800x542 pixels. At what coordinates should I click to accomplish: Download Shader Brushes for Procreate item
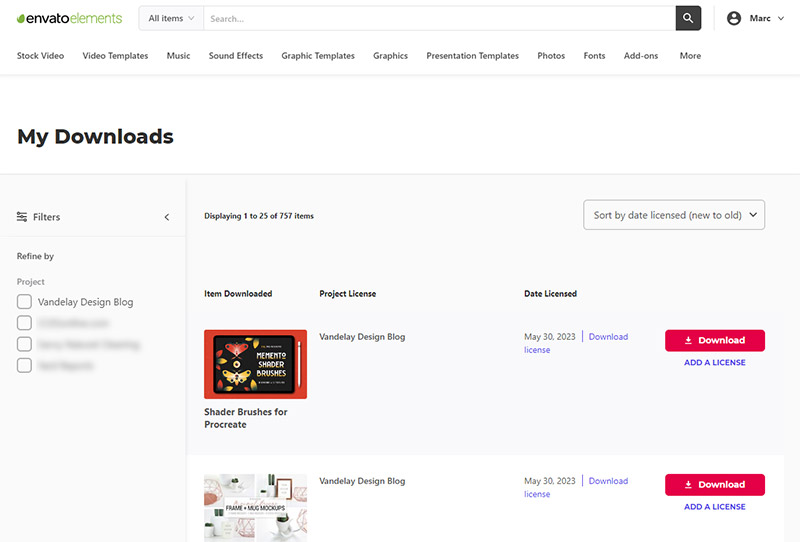click(715, 340)
